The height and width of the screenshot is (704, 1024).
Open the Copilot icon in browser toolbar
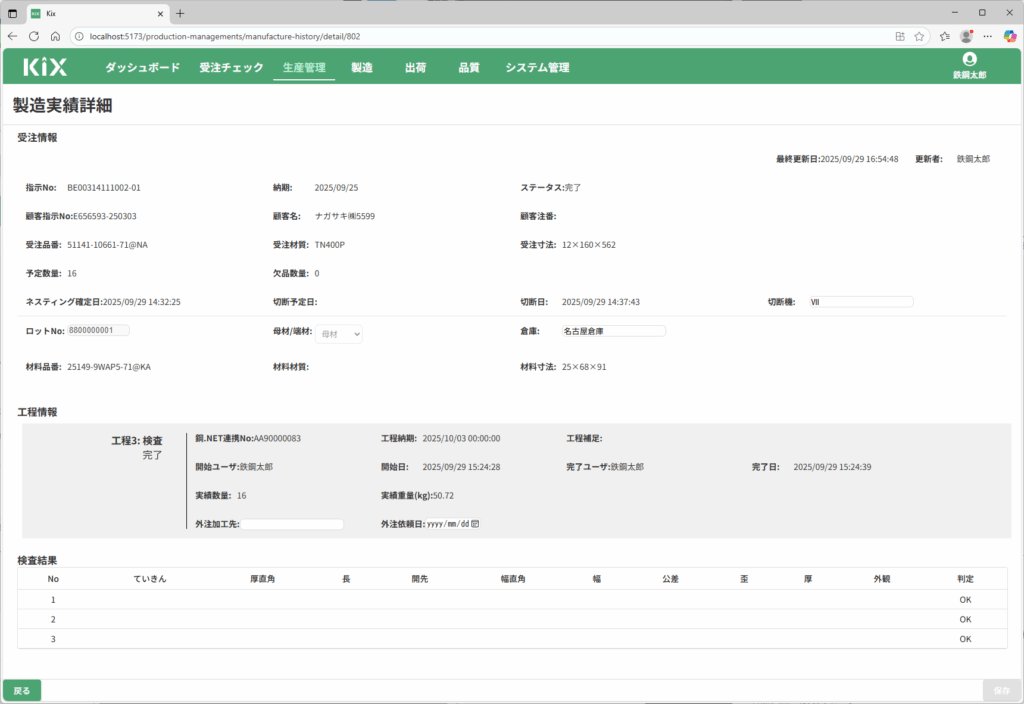point(1010,36)
